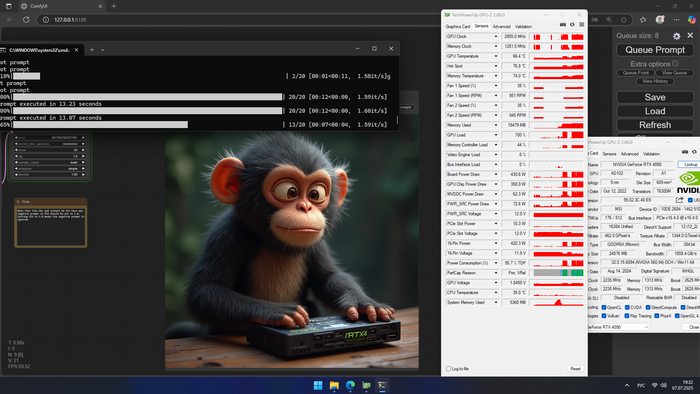The height and width of the screenshot is (394, 700).
Task: Click the NVIDIA logo in GPU-Z
Action: pos(688,182)
